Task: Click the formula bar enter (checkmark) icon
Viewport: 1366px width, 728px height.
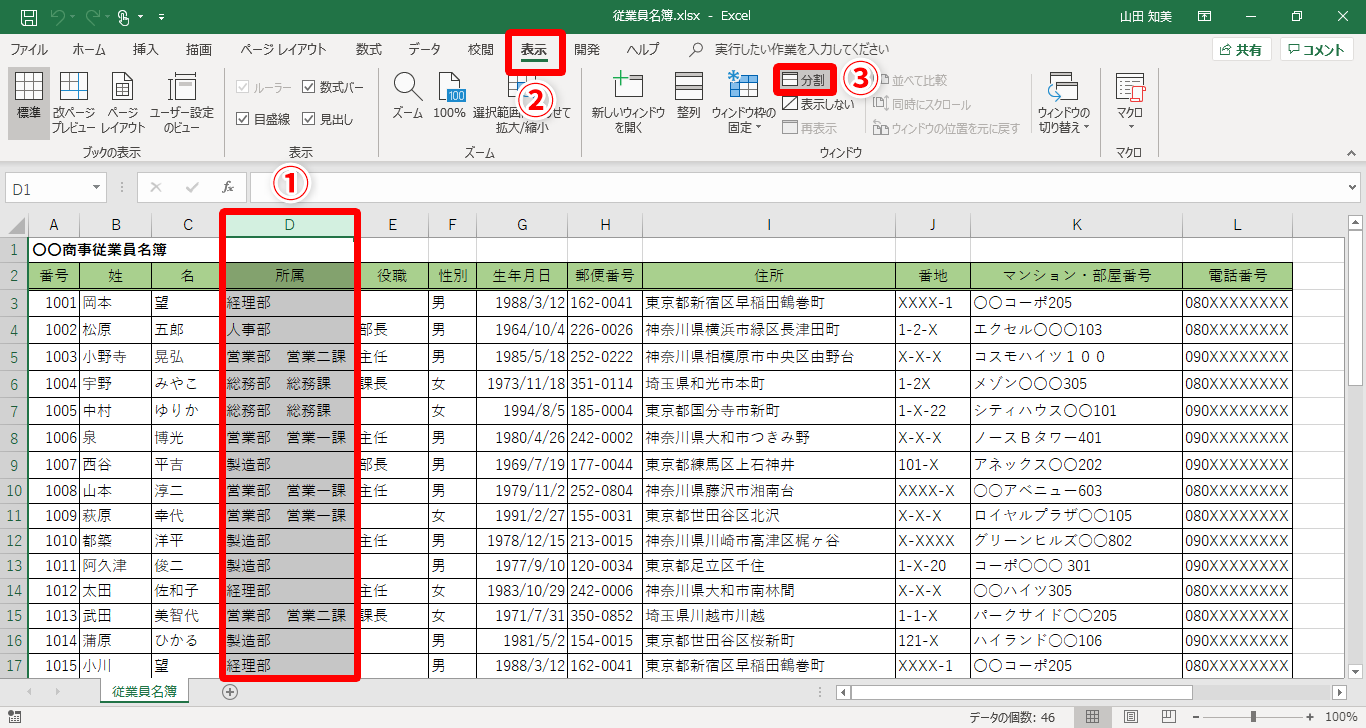Action: [x=192, y=187]
